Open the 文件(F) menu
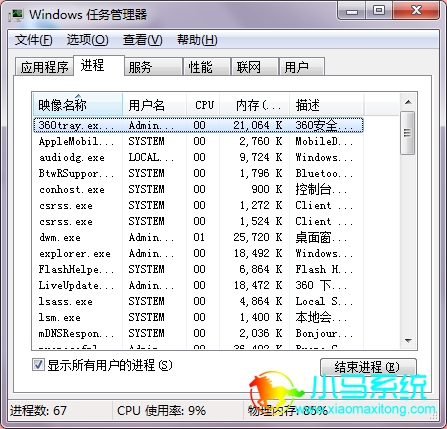447x429 pixels. click(33, 40)
